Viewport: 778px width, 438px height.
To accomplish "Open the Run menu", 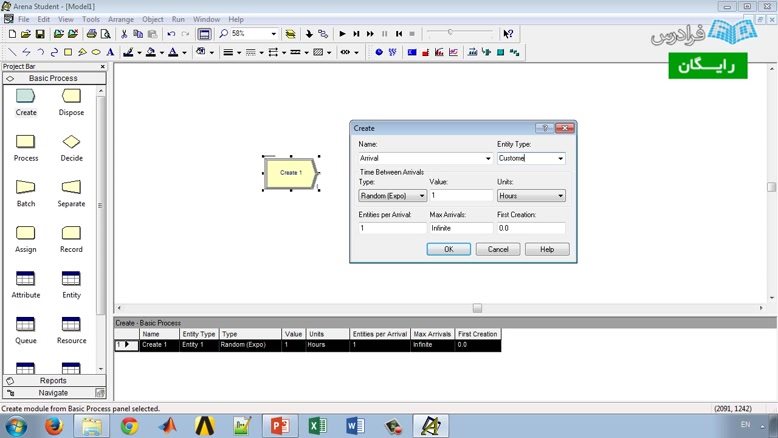I will click(178, 19).
